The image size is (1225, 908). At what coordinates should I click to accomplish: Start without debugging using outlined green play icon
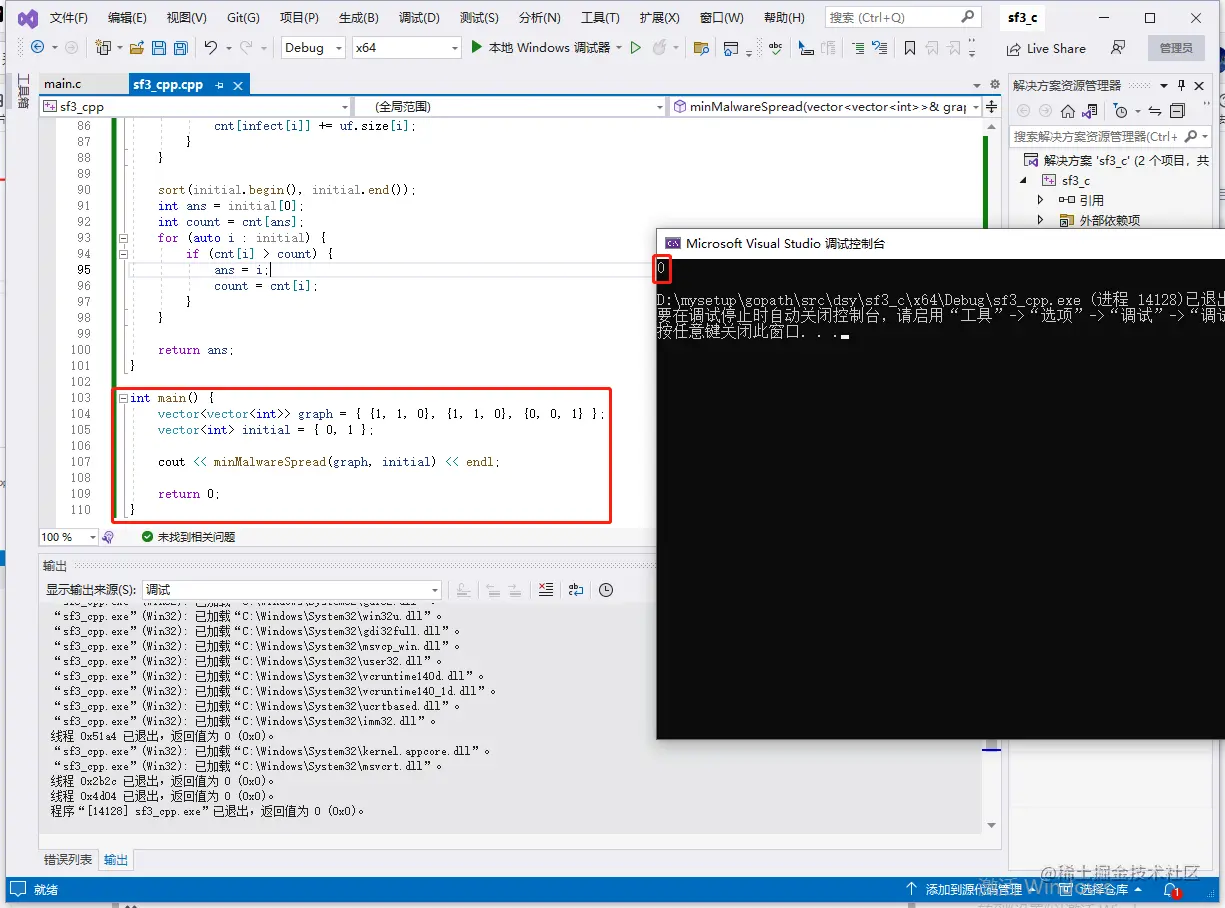pyautogui.click(x=635, y=47)
